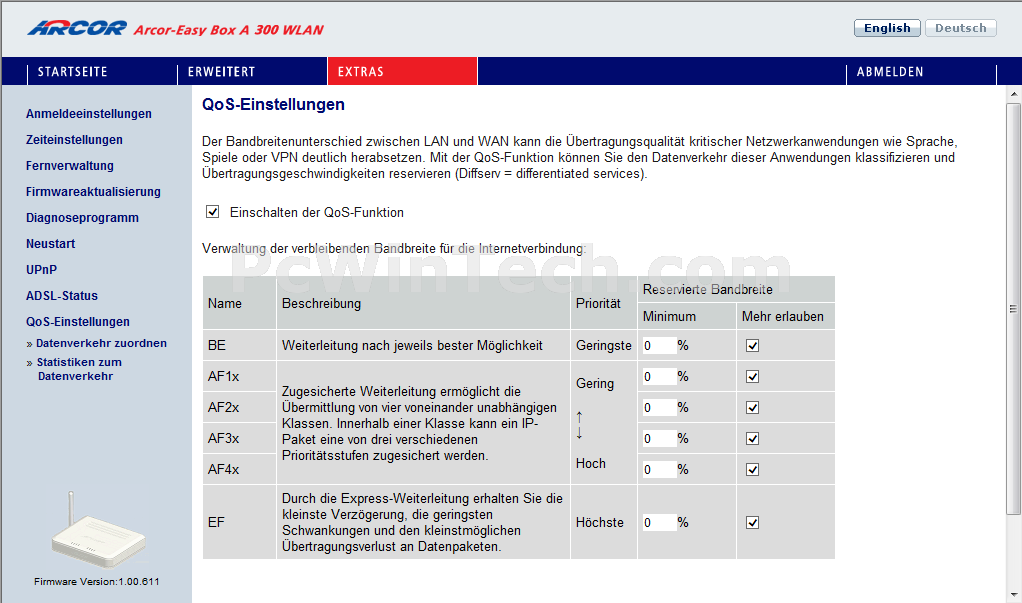Click the scrollbar down arrow
Image resolution: width=1022 pixels, height=603 pixels.
pyautogui.click(x=1014, y=595)
